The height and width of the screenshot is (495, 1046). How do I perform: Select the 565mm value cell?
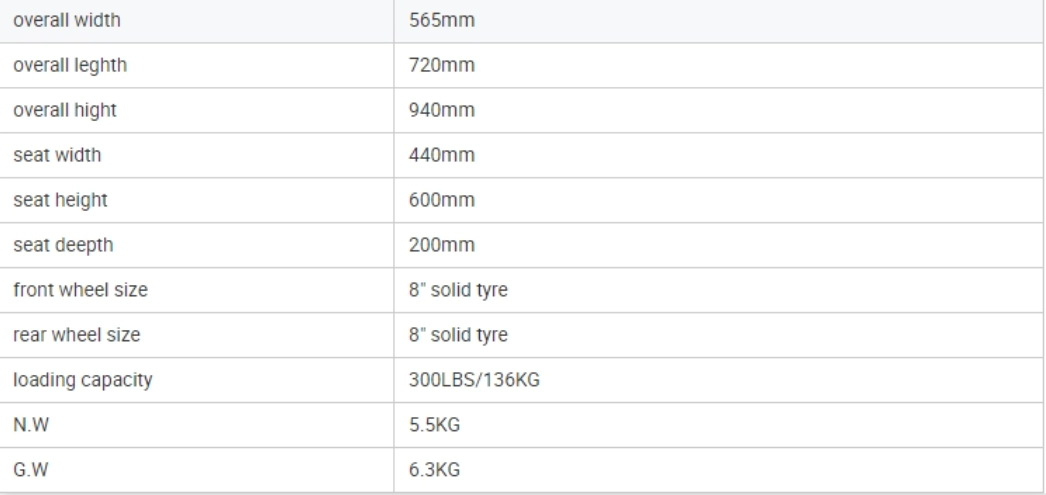[x=718, y=21]
